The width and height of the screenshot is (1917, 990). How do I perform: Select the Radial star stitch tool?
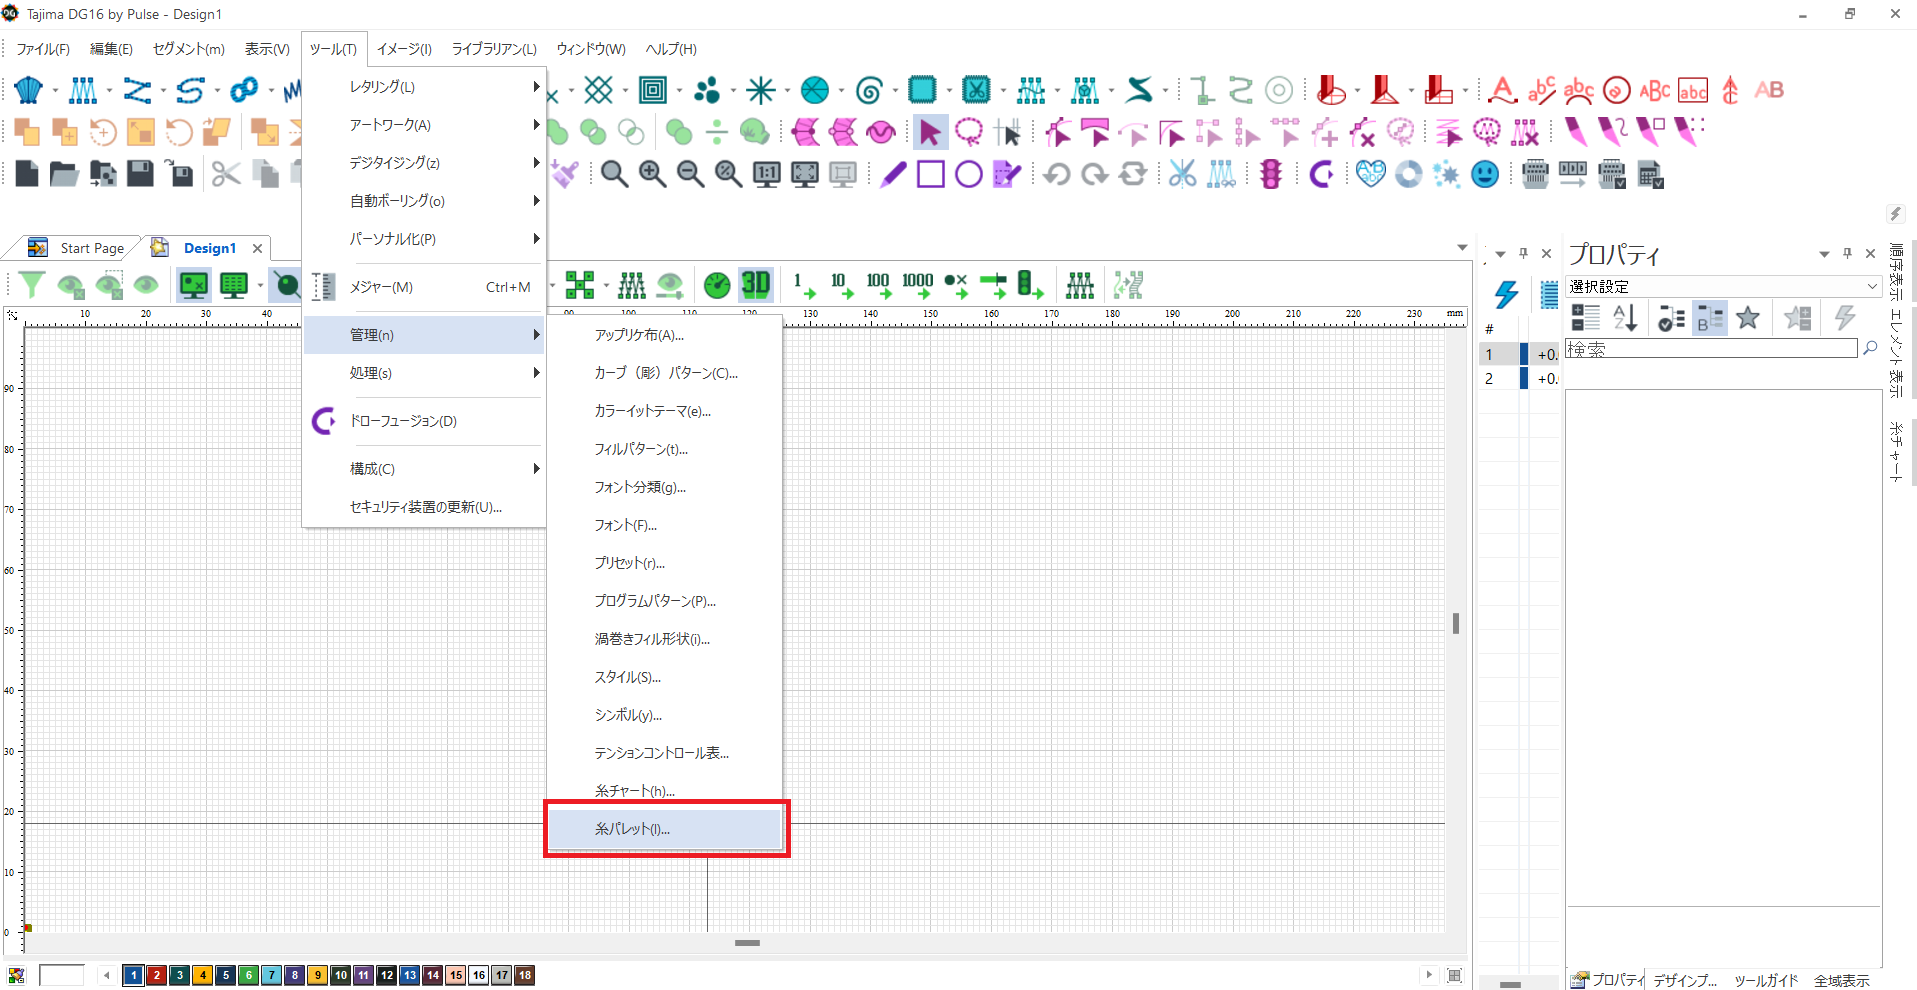click(x=760, y=90)
